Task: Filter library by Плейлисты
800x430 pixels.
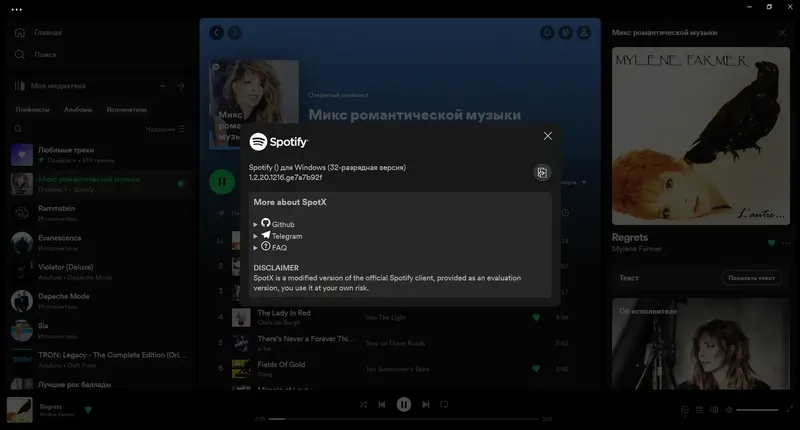Action: pyautogui.click(x=32, y=109)
